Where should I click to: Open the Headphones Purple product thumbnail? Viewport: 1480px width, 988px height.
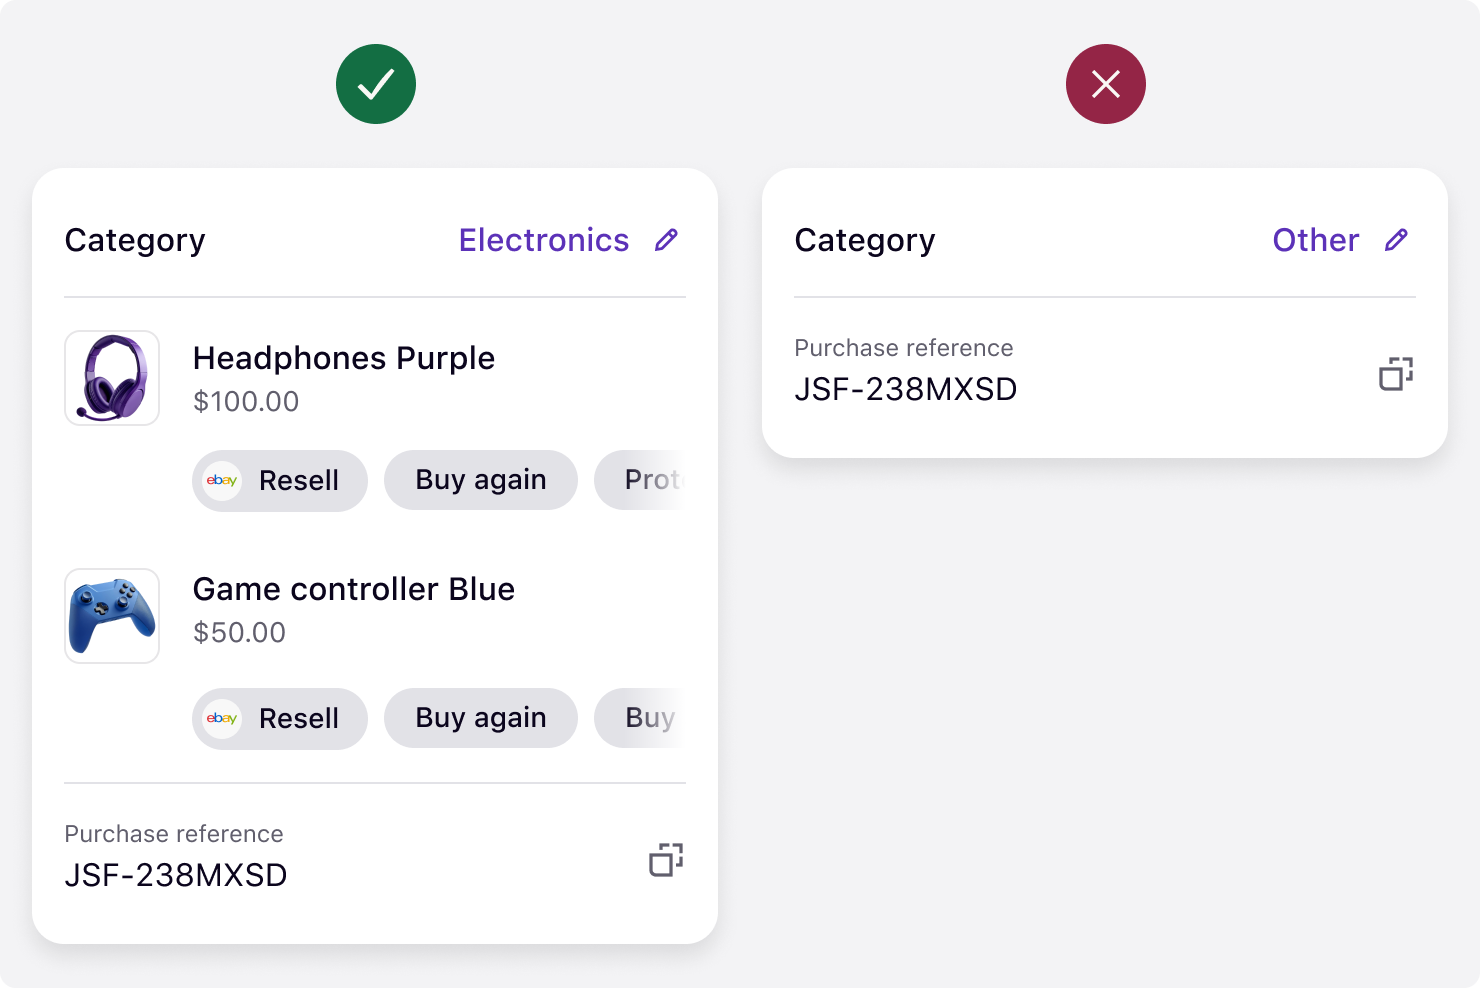(112, 378)
